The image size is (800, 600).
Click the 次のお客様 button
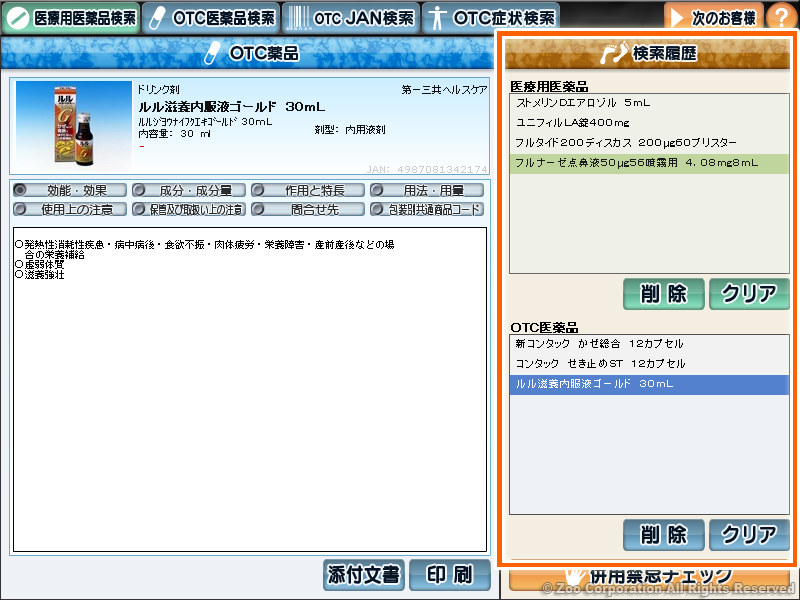(713, 18)
